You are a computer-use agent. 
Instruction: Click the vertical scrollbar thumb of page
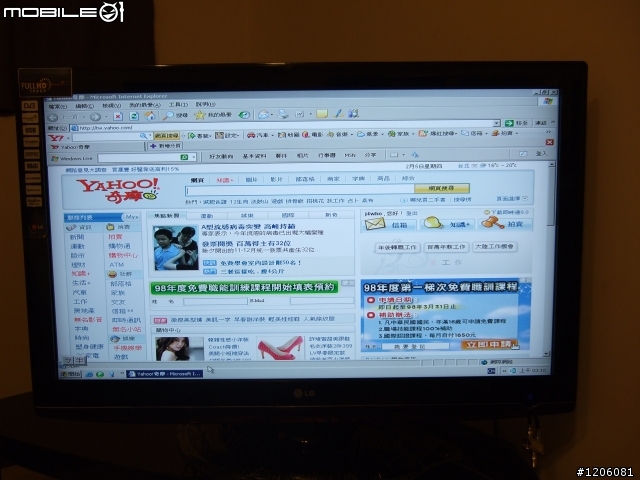click(551, 196)
